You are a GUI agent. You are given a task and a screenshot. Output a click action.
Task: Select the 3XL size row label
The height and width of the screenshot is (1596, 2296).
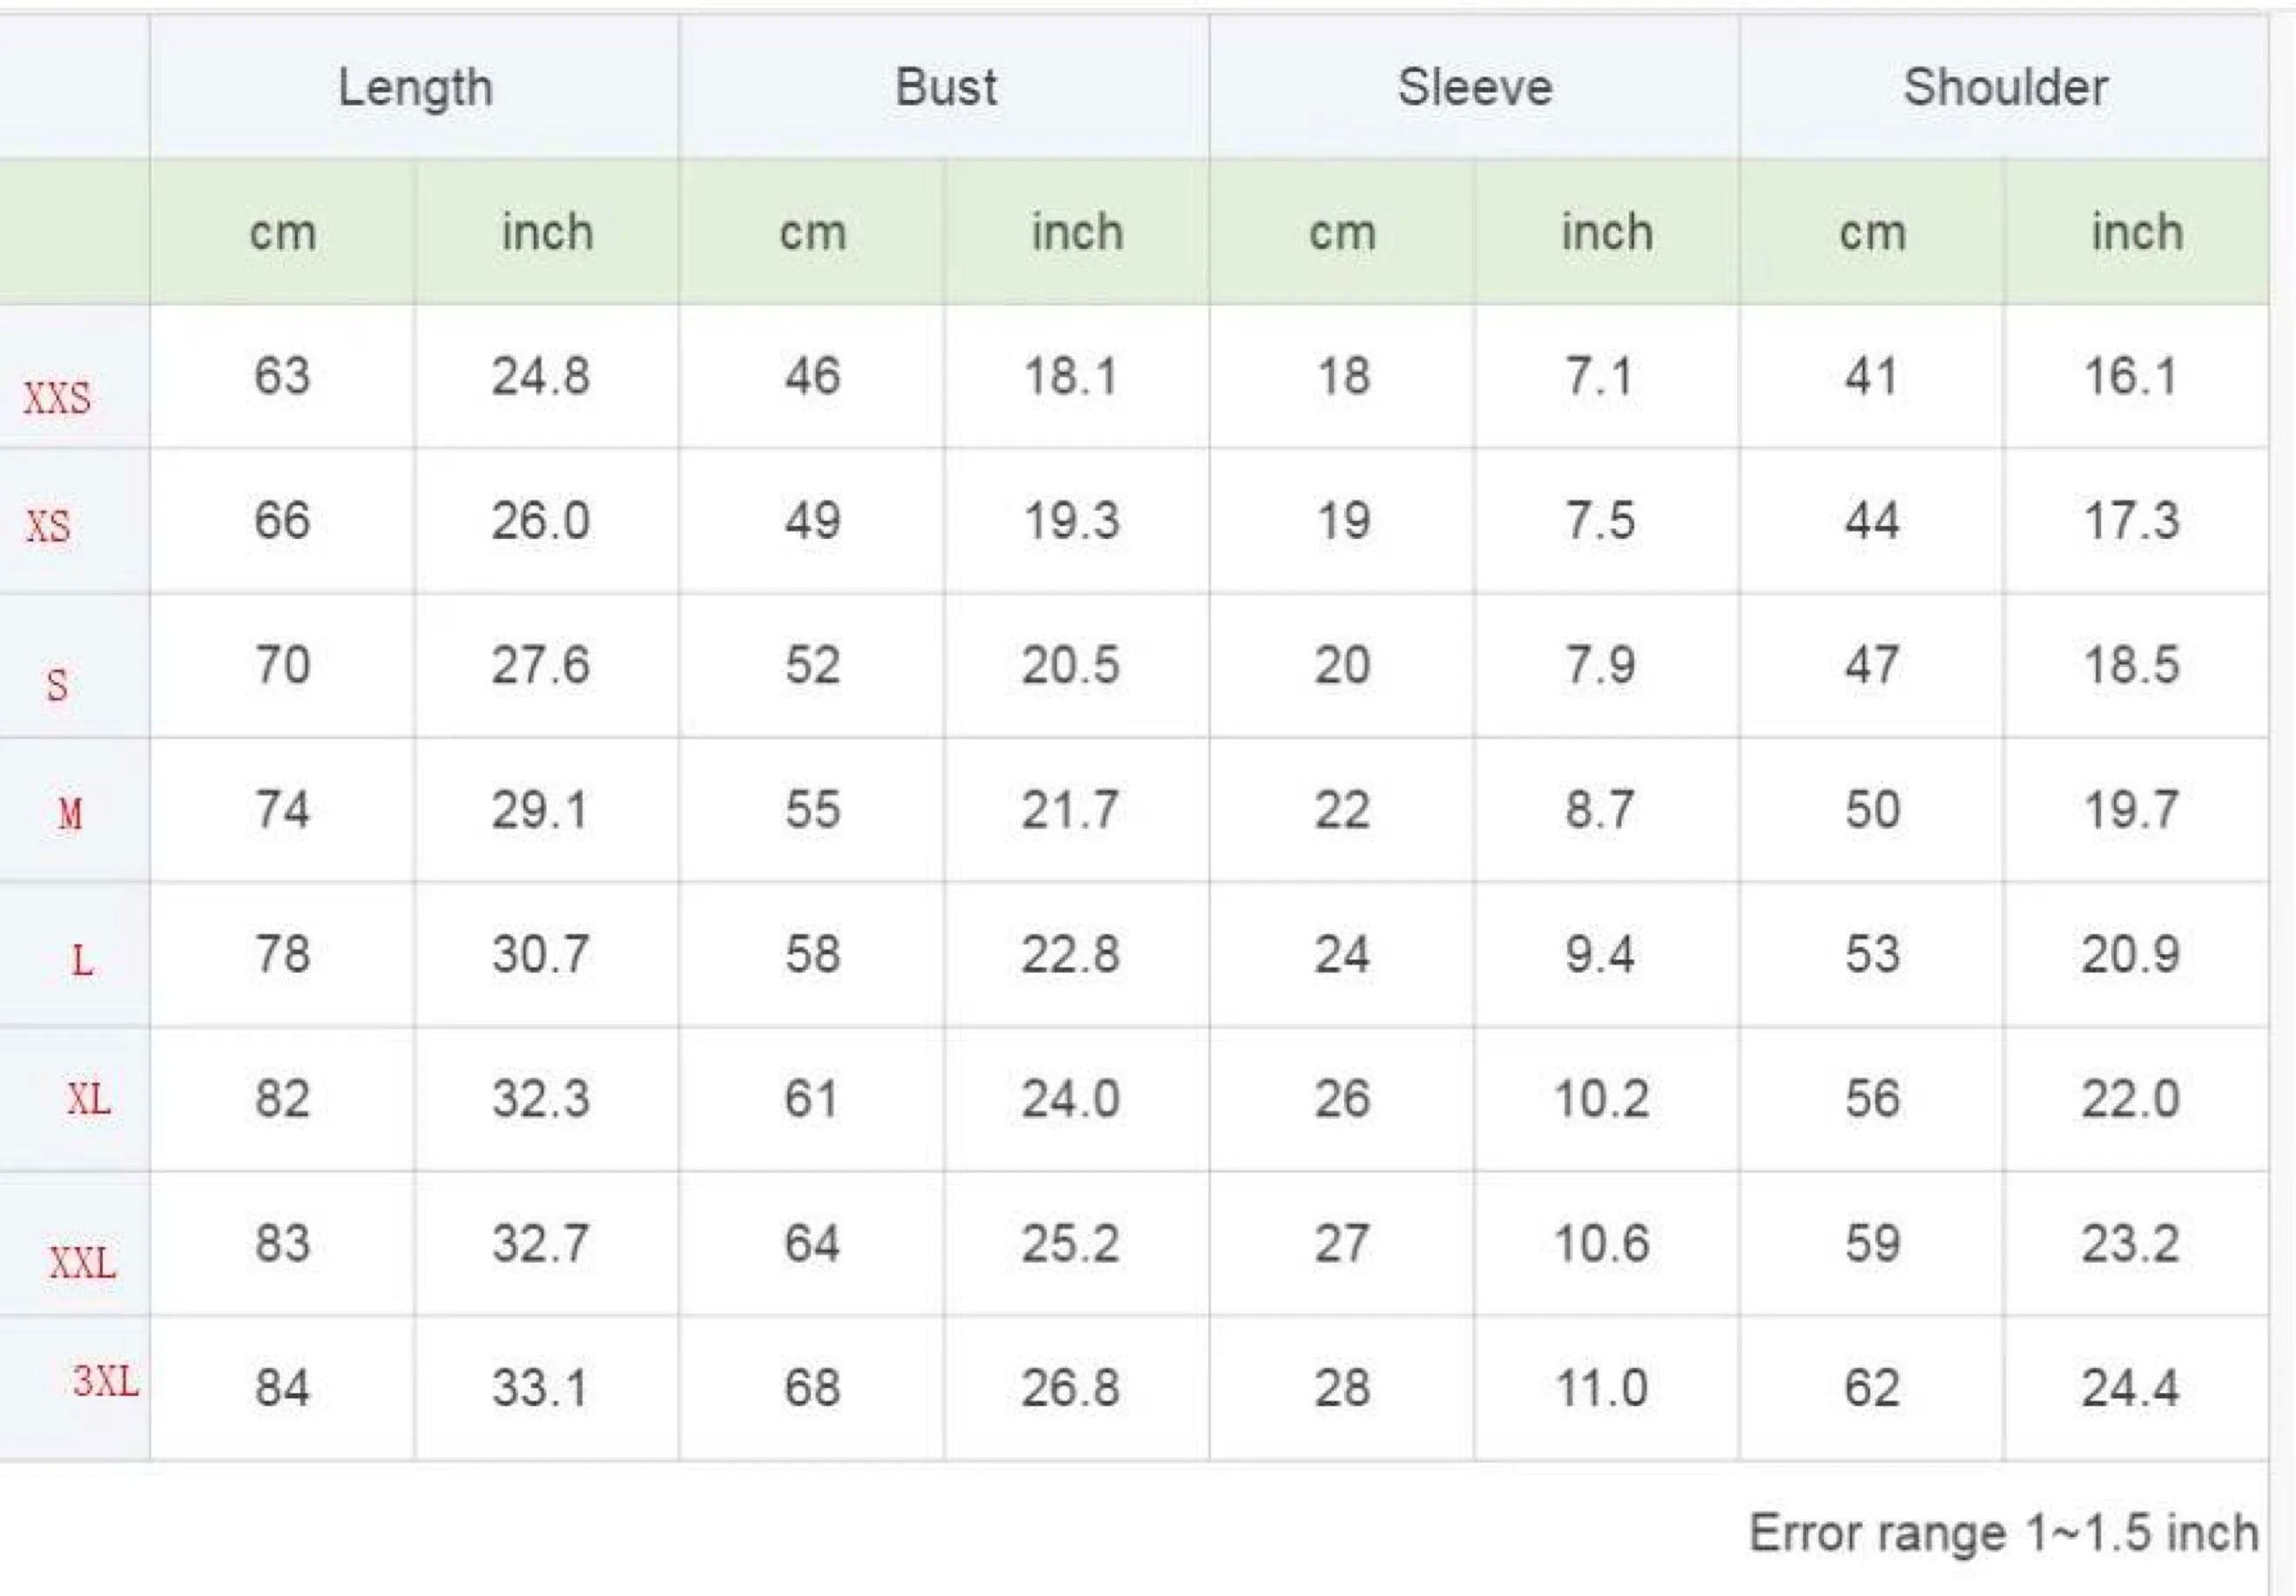point(106,1381)
